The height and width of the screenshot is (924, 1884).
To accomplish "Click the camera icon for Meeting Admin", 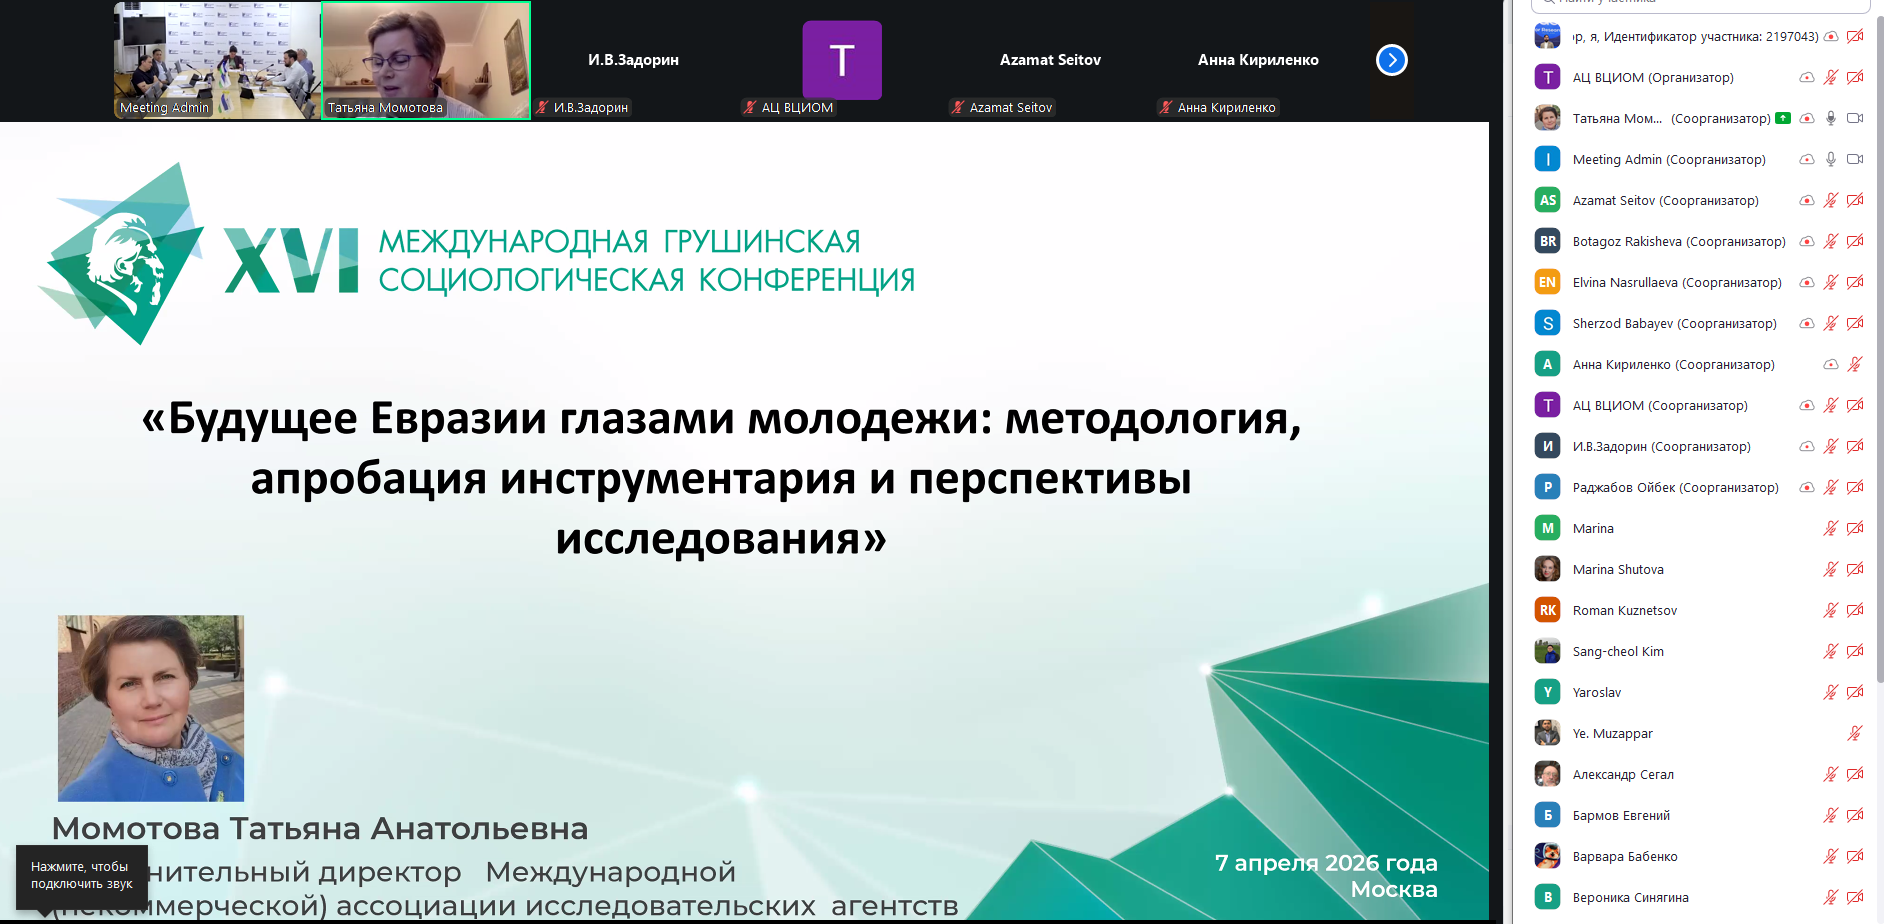I will point(1854,159).
